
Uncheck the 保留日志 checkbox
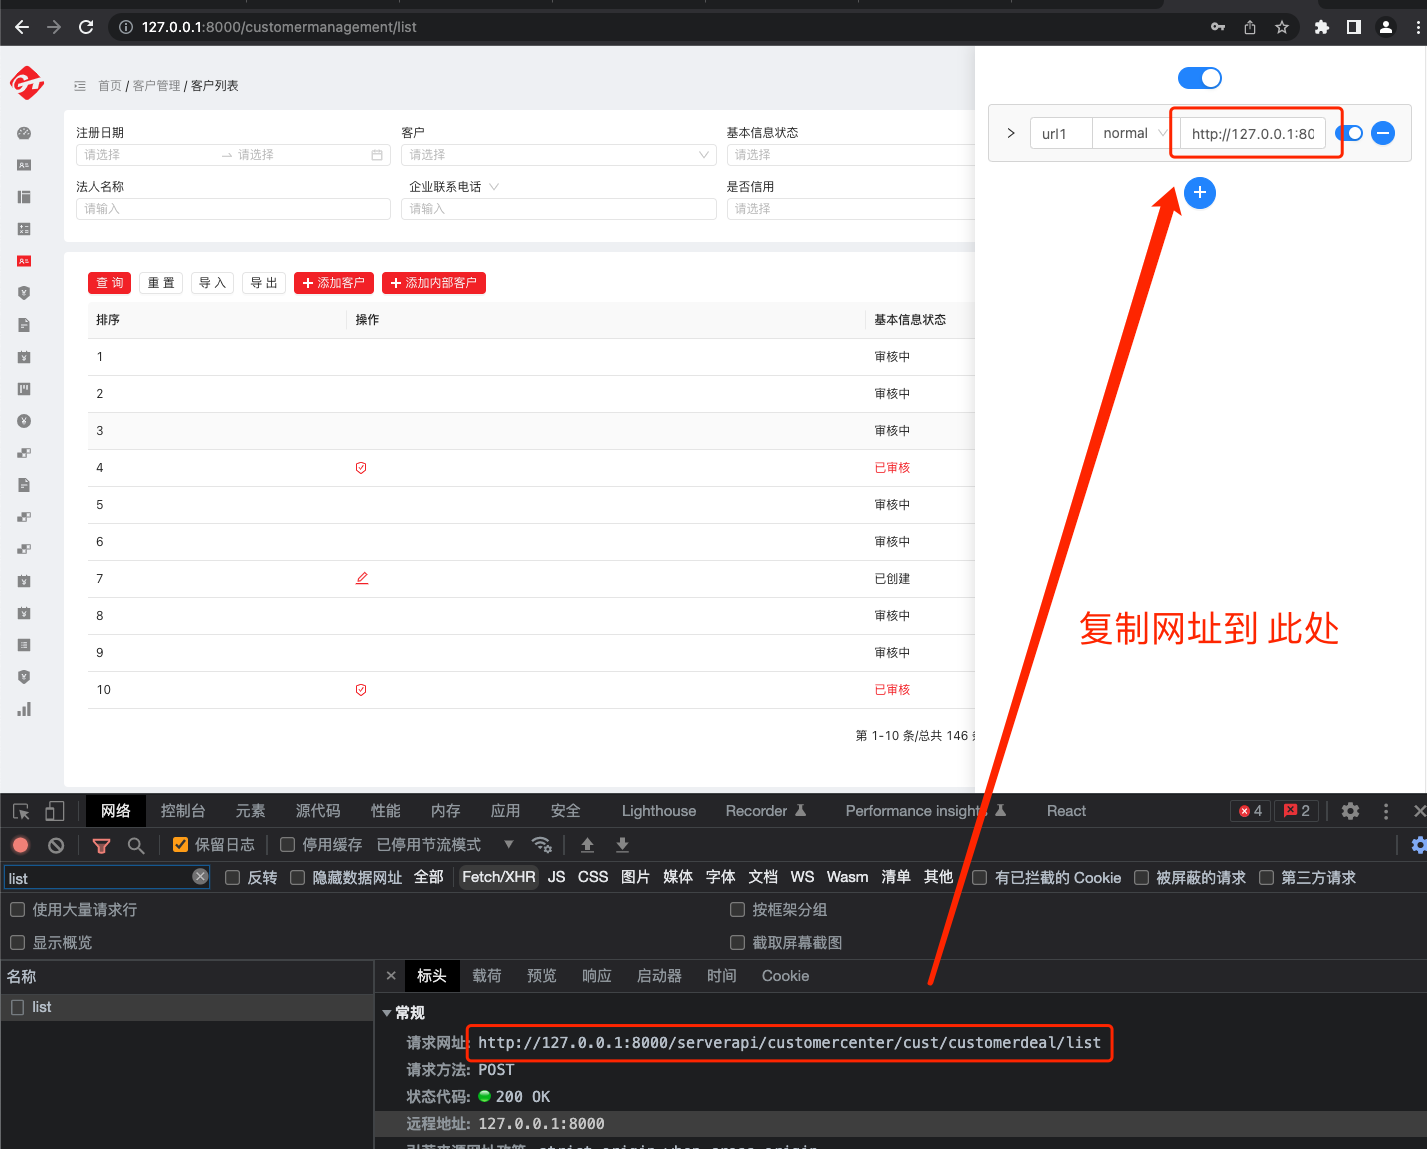180,845
